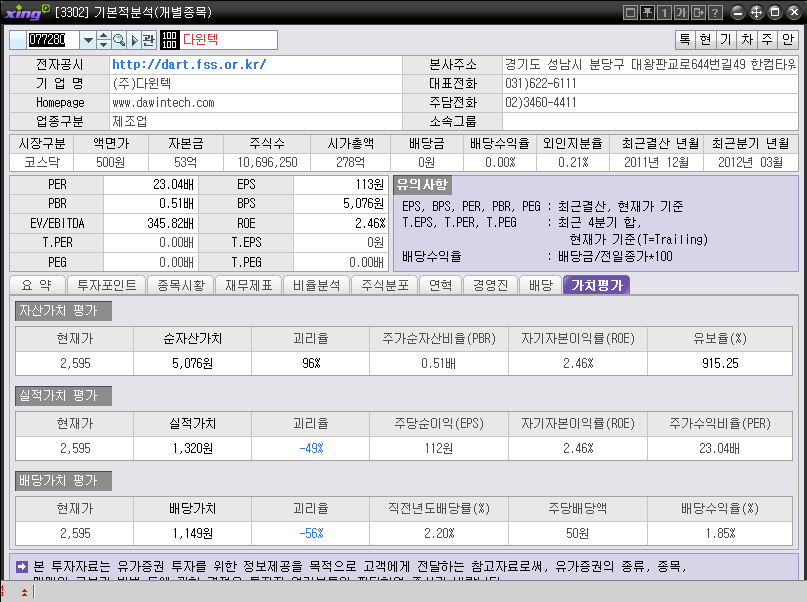This screenshot has width=807, height=602.
Task: Click the 실적가치 value 1,320원
Action: coord(192,448)
